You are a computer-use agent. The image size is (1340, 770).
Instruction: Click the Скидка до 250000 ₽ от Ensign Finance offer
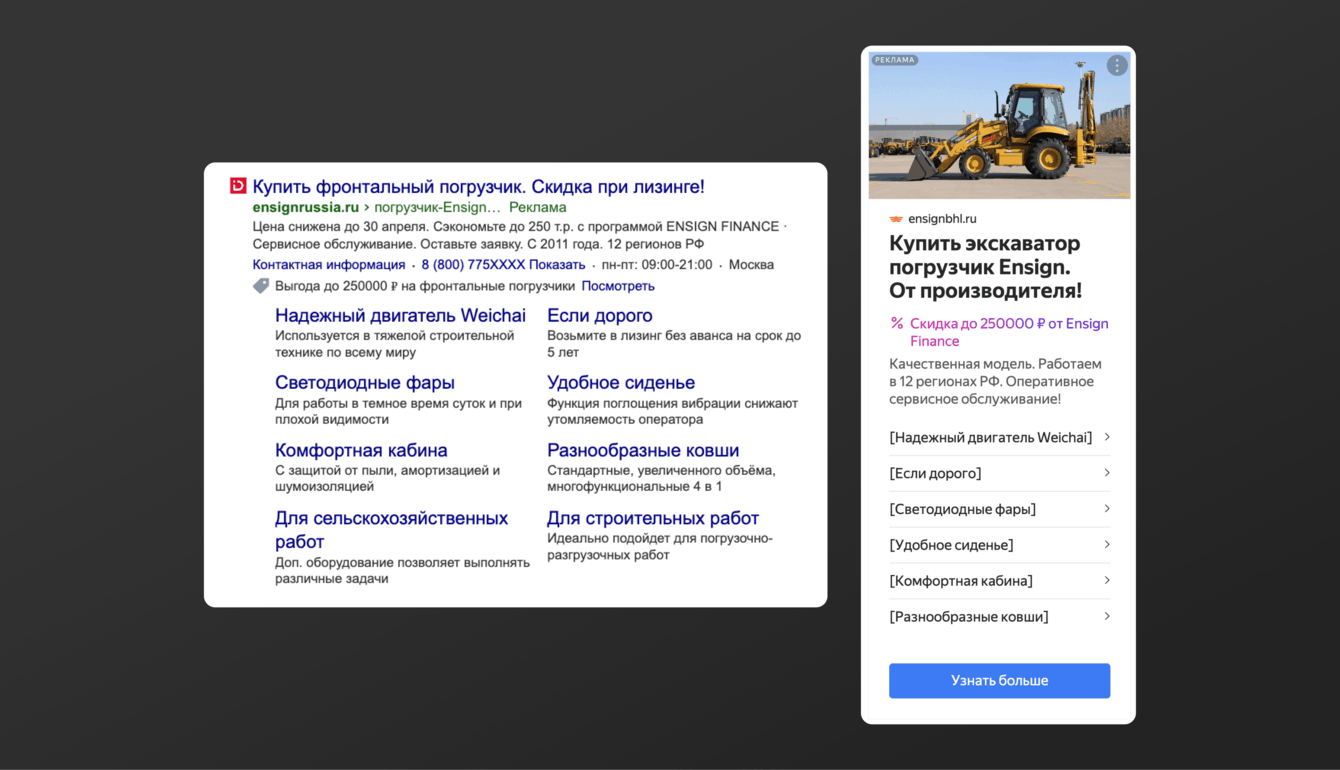(1009, 332)
